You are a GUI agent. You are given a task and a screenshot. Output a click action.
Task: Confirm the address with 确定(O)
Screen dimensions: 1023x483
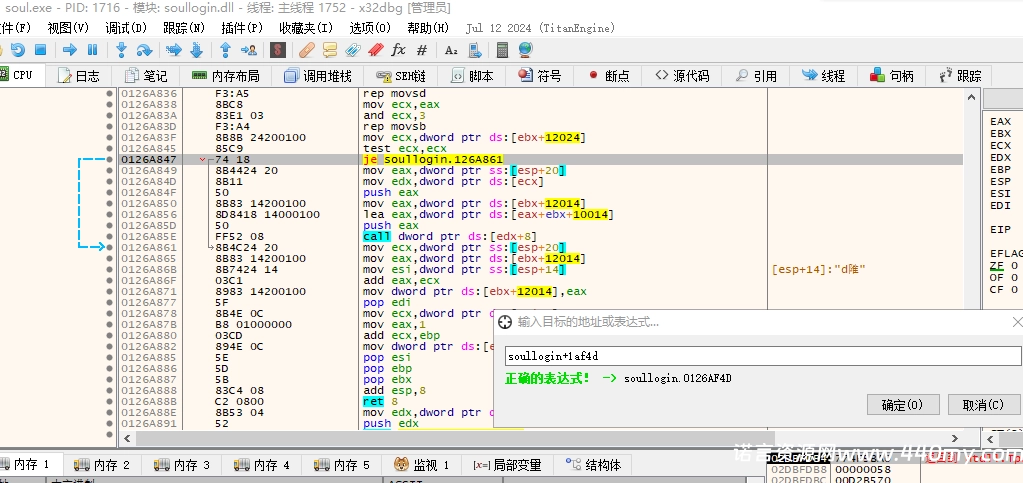point(903,405)
